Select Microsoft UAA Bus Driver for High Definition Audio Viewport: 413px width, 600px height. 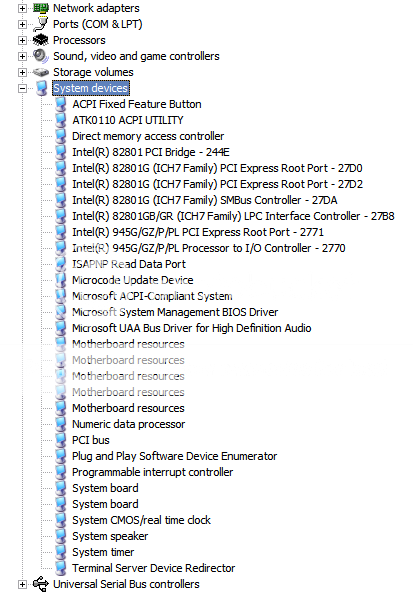(191, 328)
